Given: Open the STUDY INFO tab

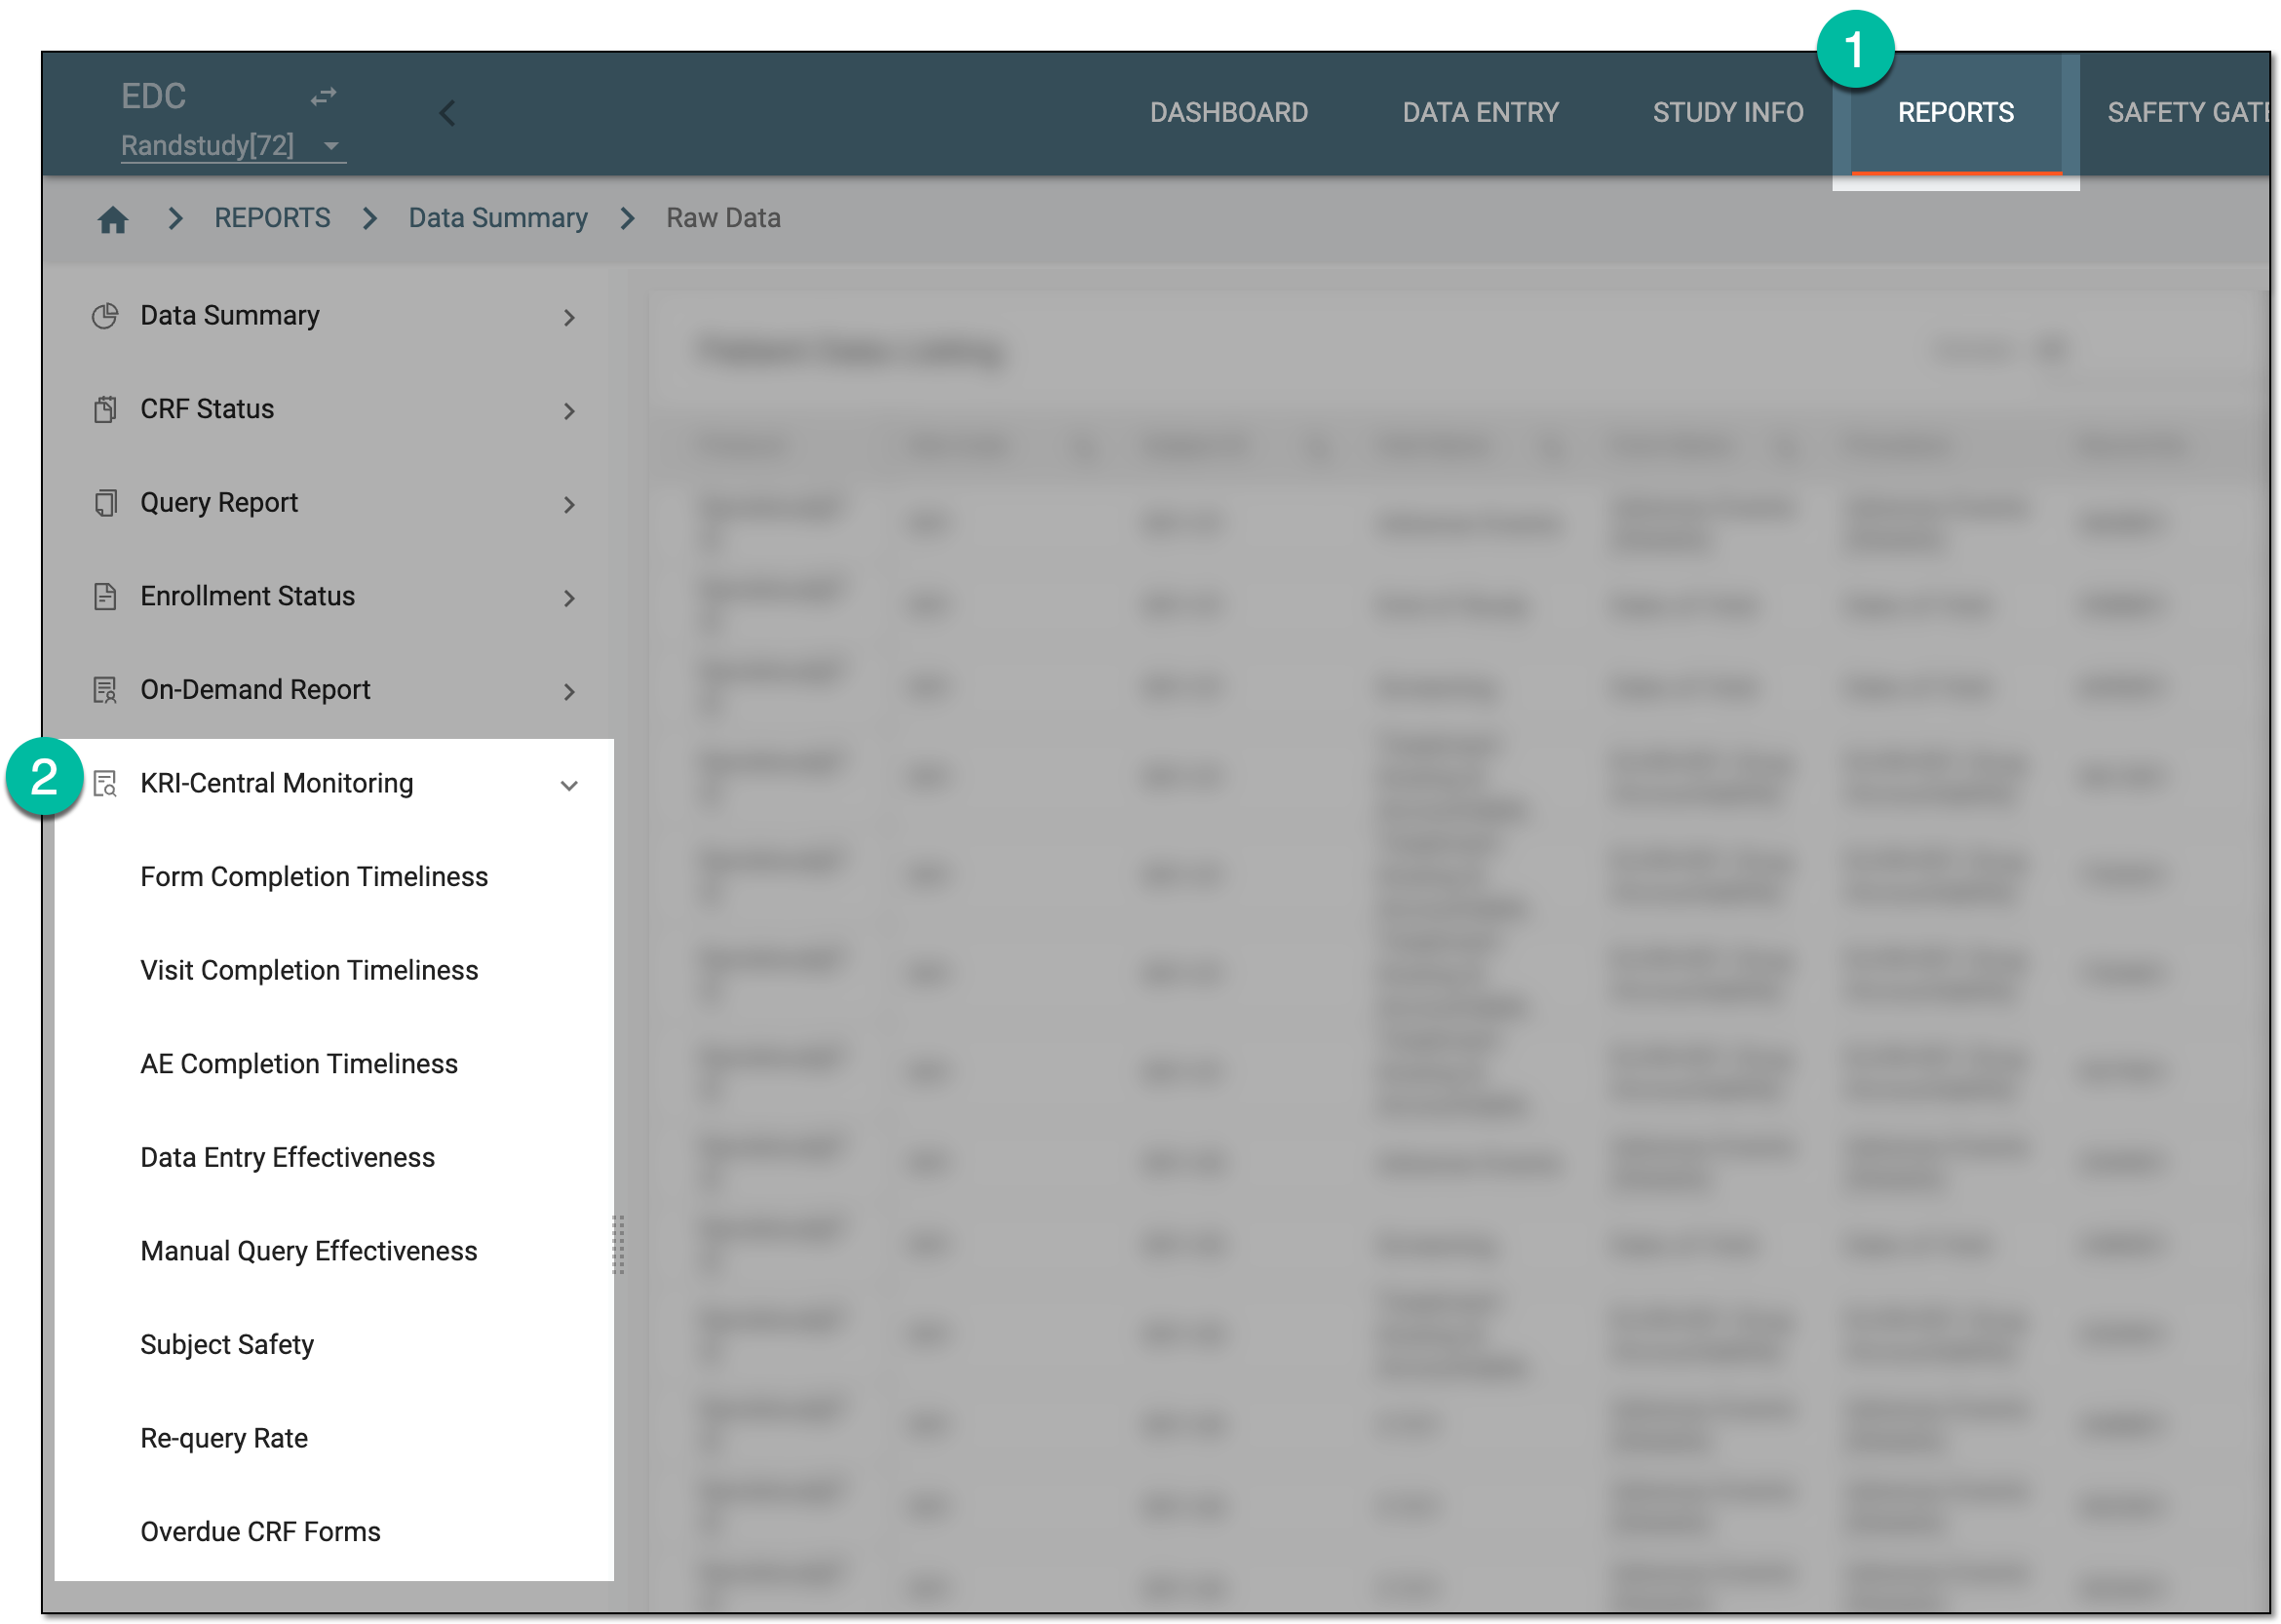Looking at the screenshot, I should coord(1727,113).
